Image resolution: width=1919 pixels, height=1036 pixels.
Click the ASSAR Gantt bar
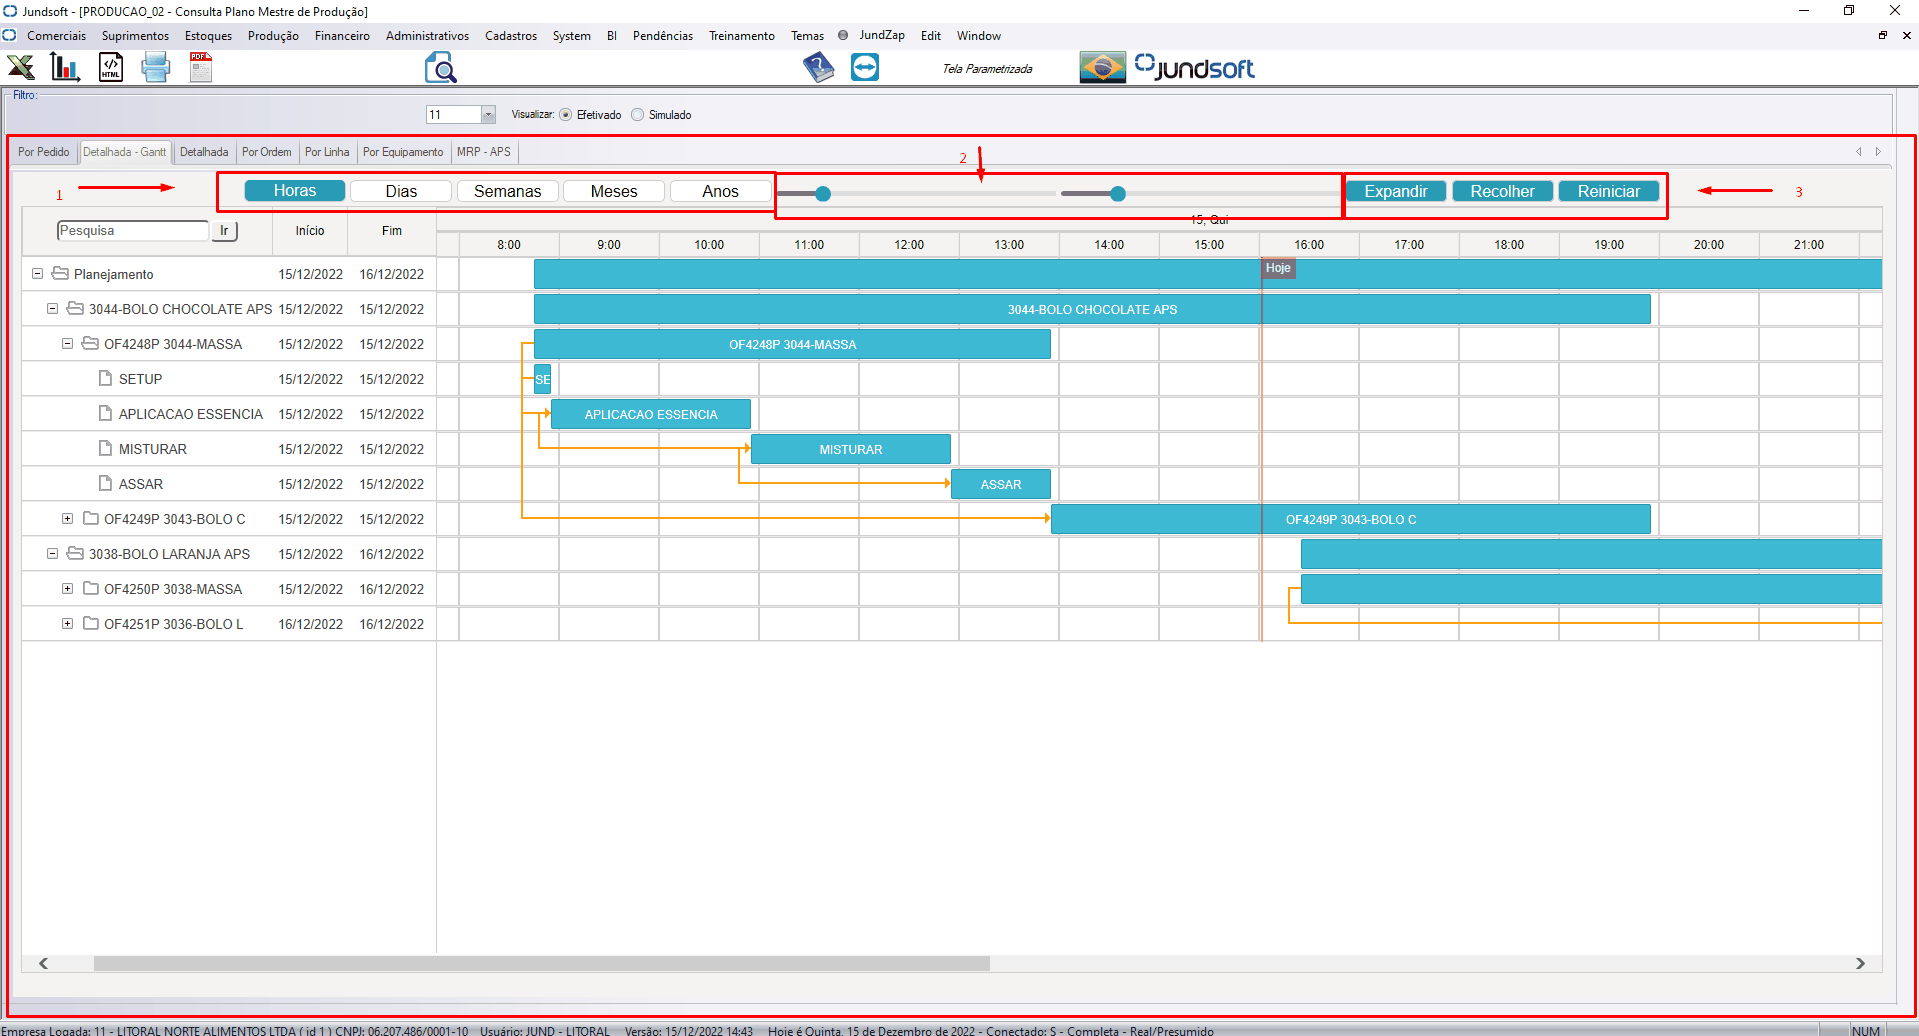[x=1001, y=484]
